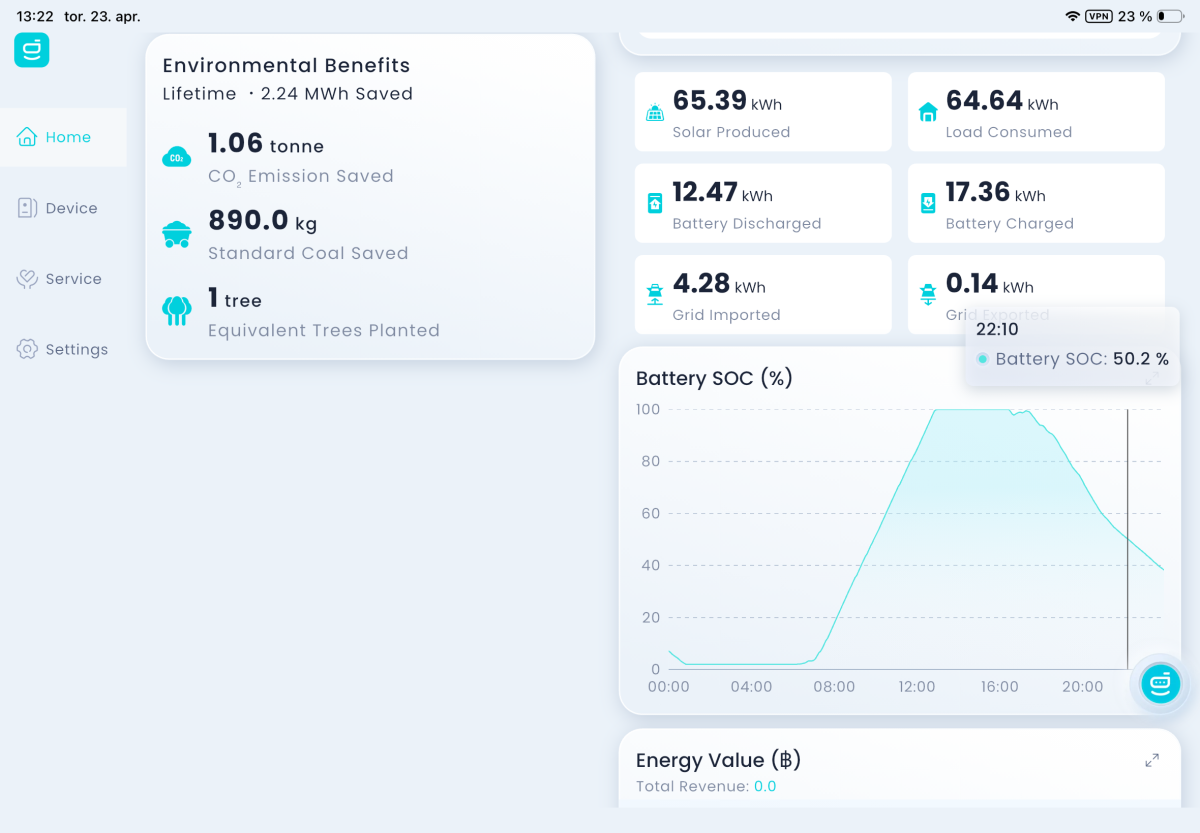
Task: Click the tree icon next to Equivalent Trees
Action: click(177, 311)
